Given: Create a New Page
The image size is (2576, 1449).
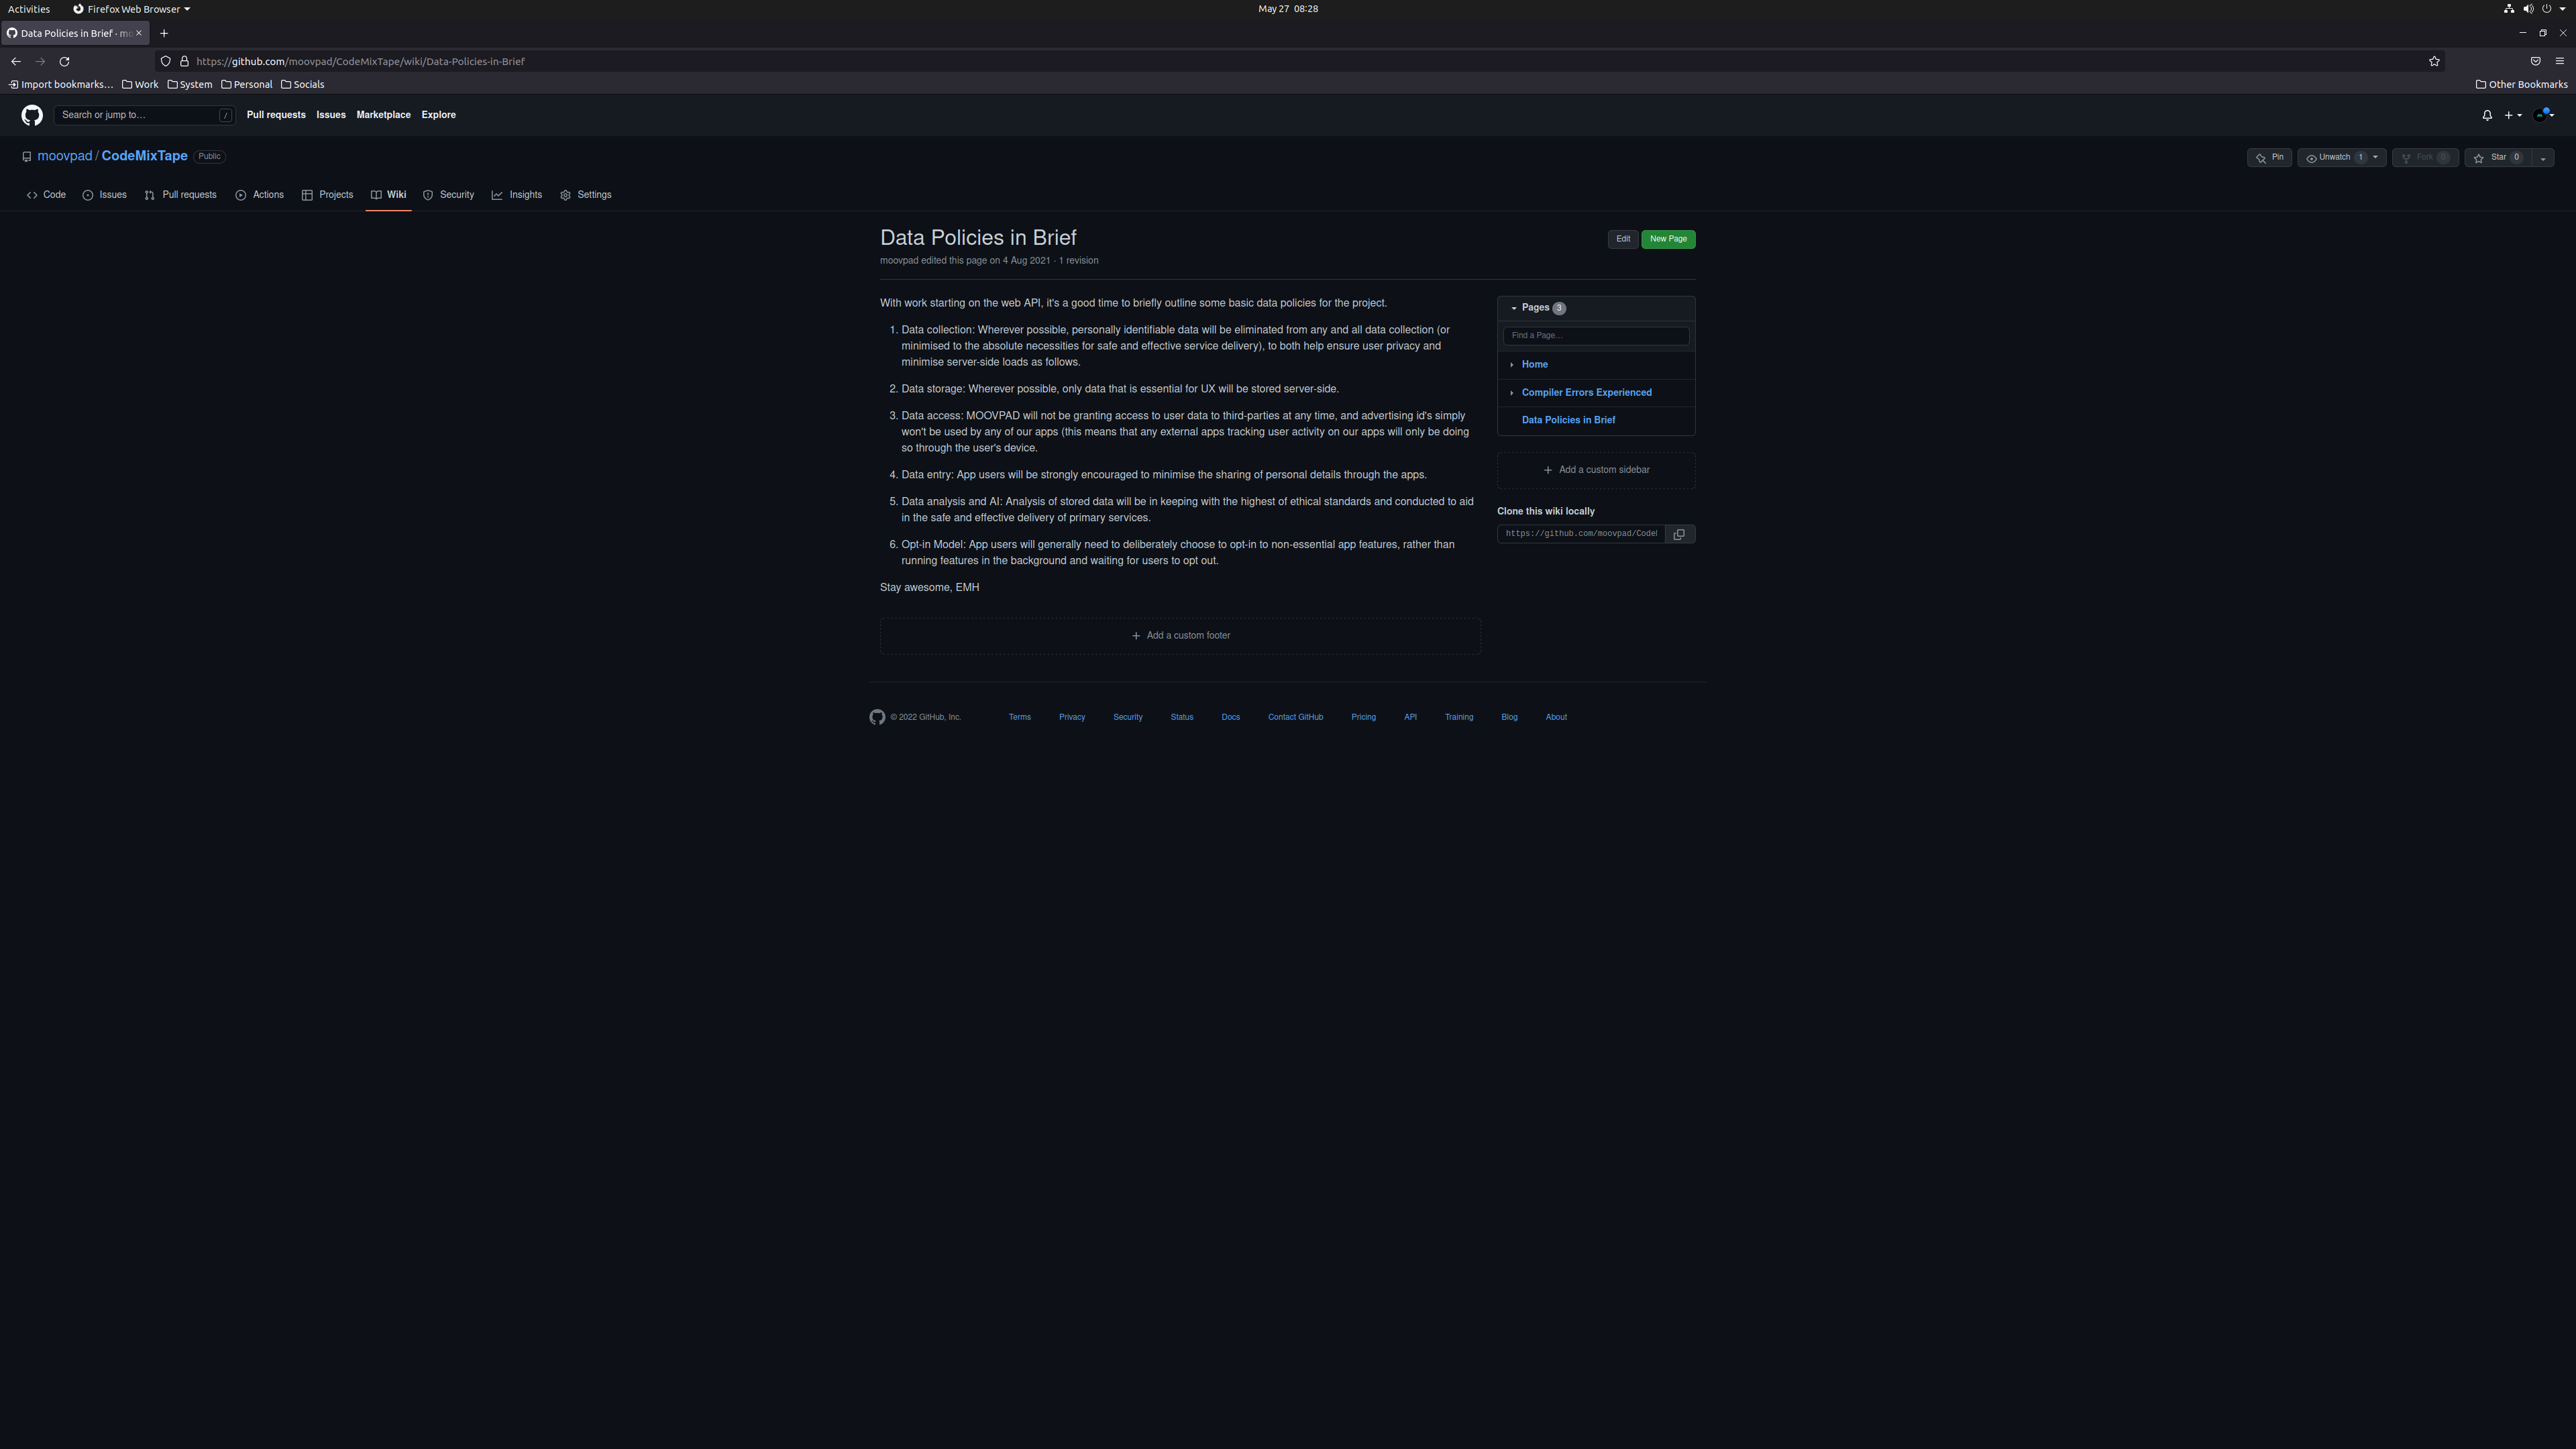Looking at the screenshot, I should 1668,239.
